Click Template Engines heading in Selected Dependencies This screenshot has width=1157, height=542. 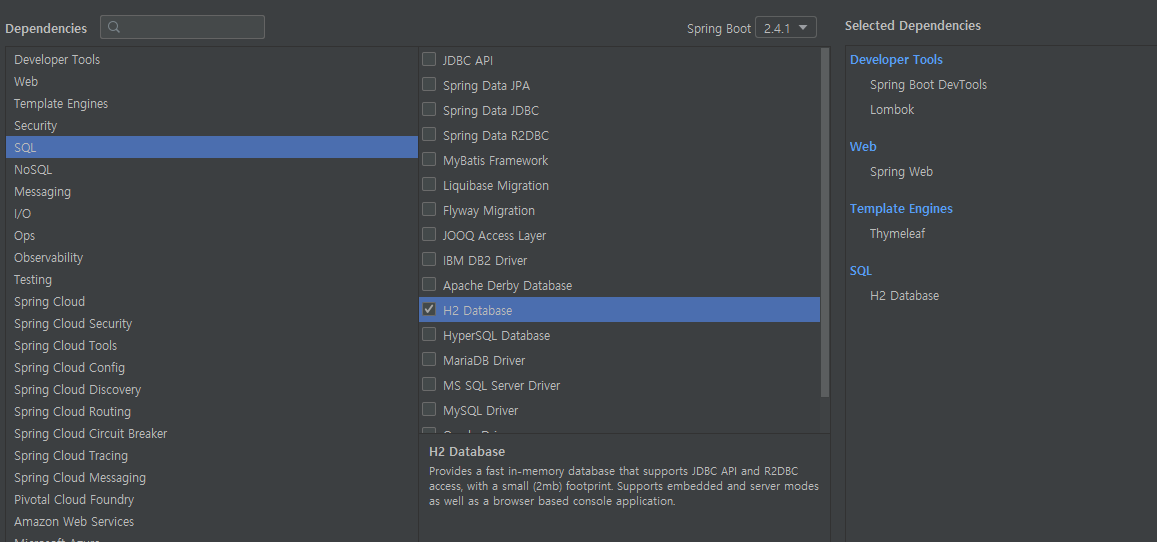(x=901, y=209)
